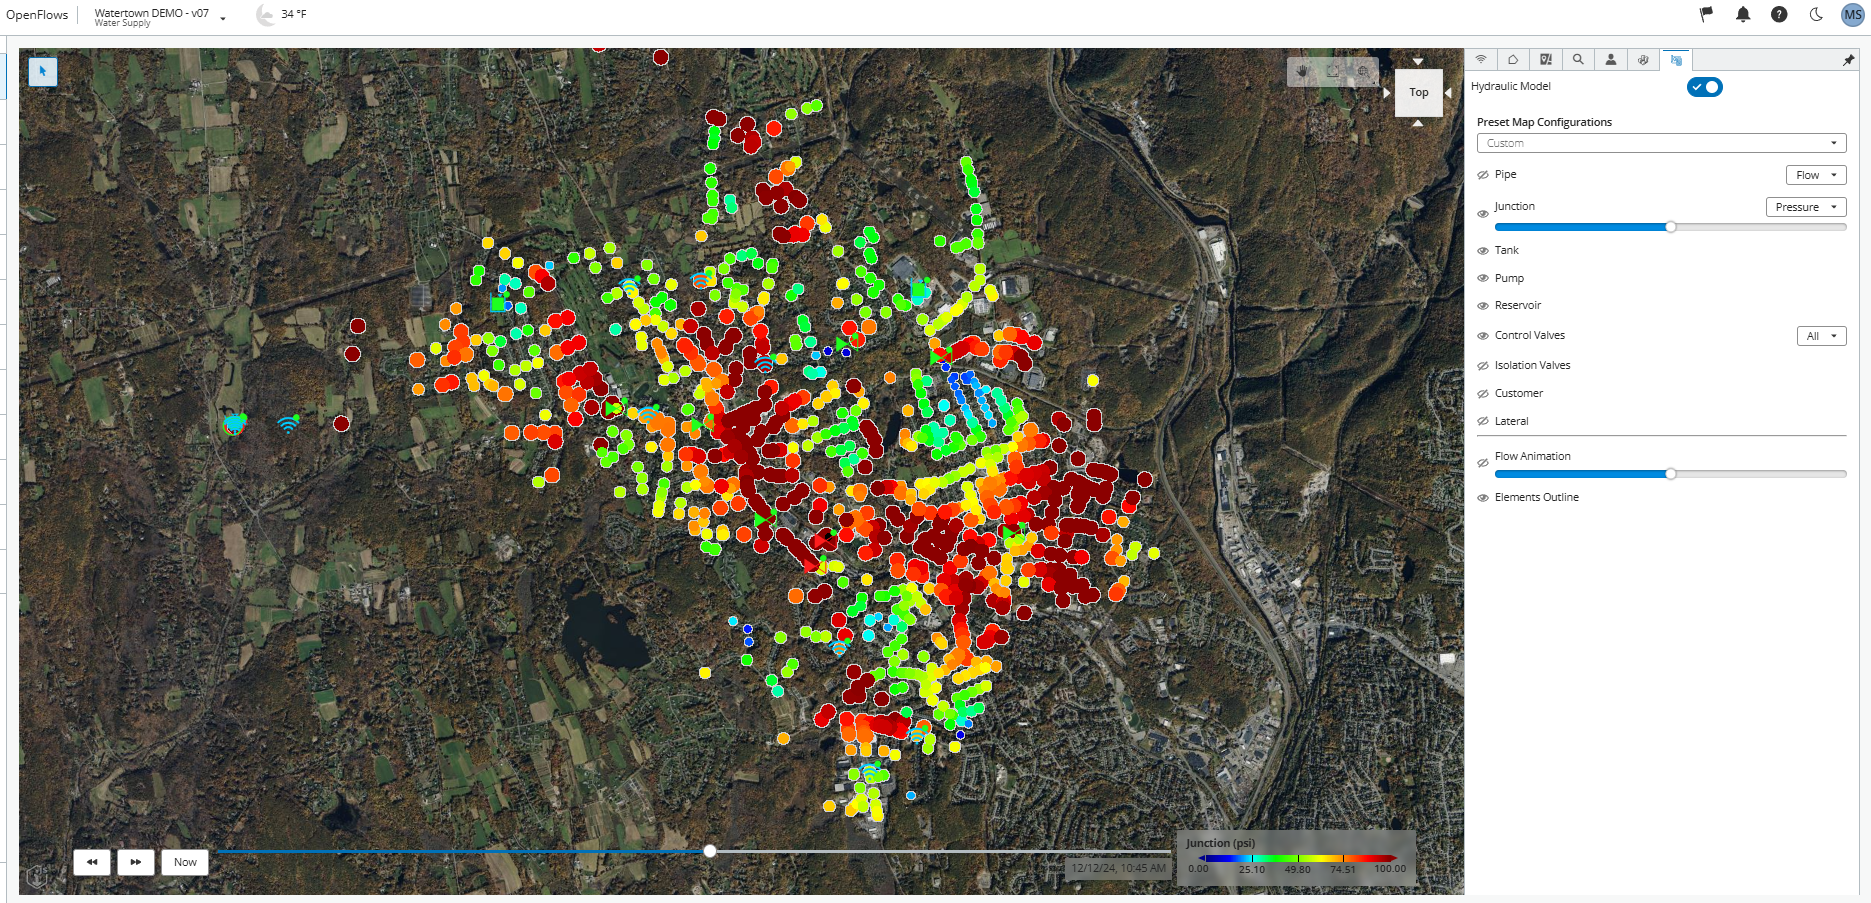Open the sixth side-panel tab left of the active one
The height and width of the screenshot is (903, 1871).
(x=1643, y=60)
